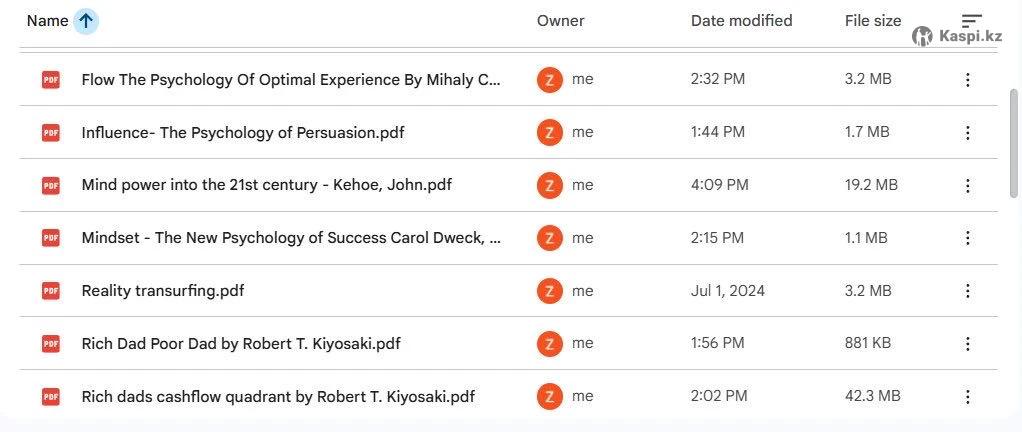Click the vertical scrollbar thumb
This screenshot has height=432, width=1022.
coord(1014,145)
